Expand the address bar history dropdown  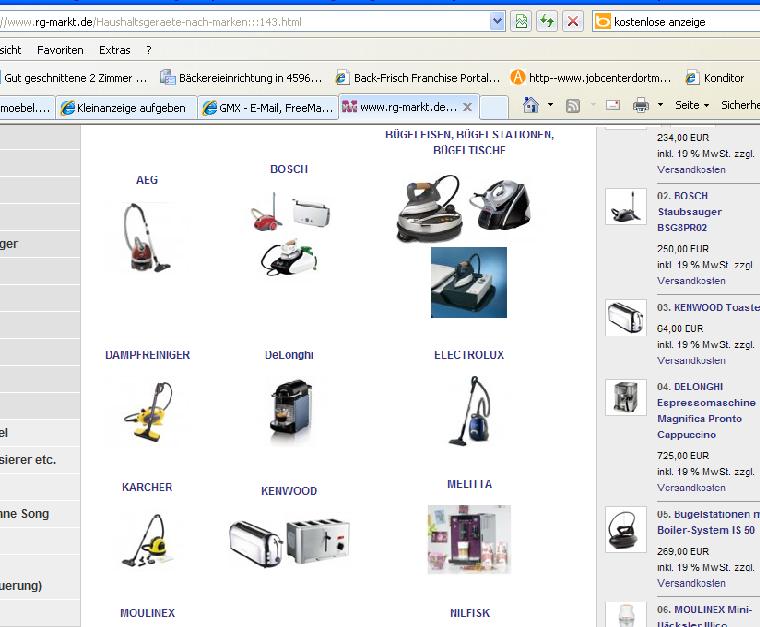point(497,21)
